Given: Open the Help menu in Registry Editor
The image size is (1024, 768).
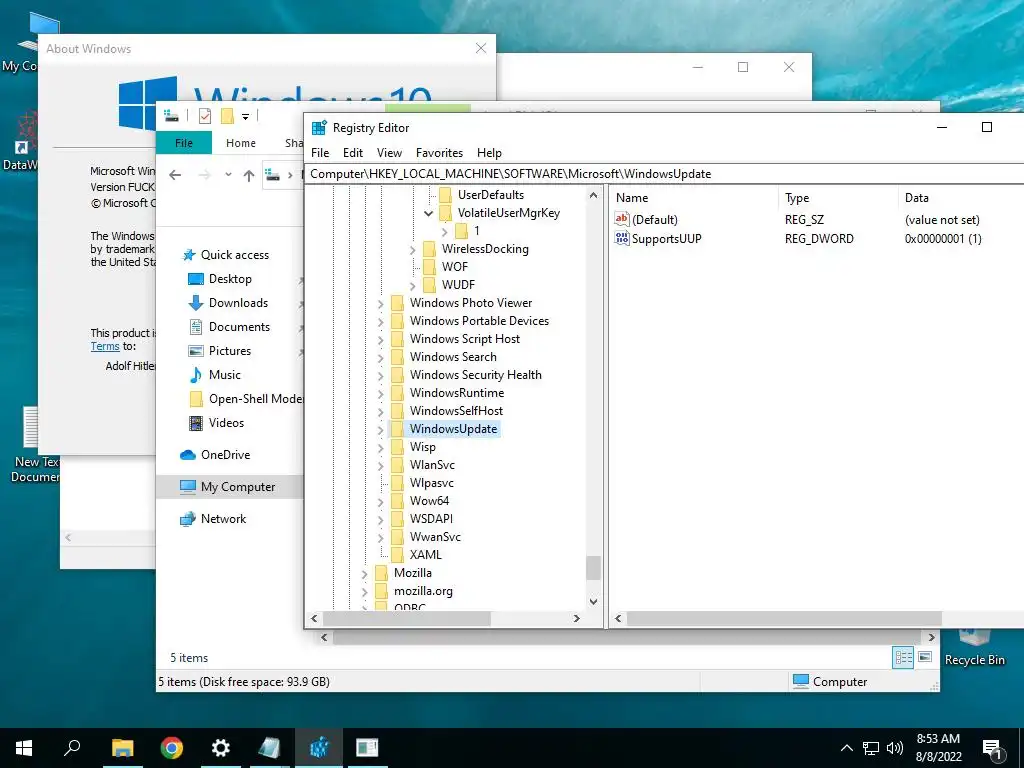Looking at the screenshot, I should (489, 153).
